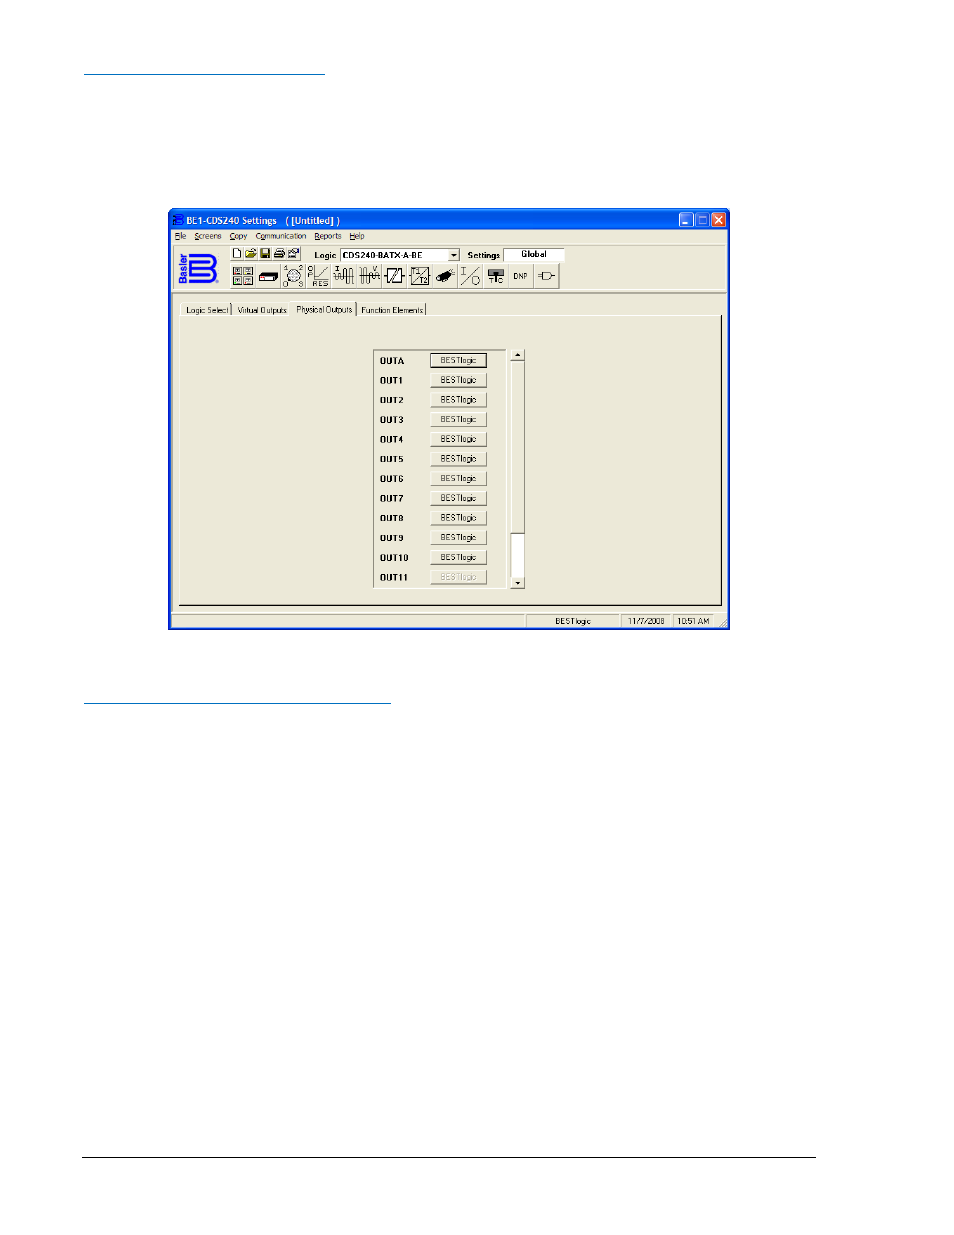Click the 10:51 AM time in status bar
The image size is (954, 1235).
click(693, 621)
